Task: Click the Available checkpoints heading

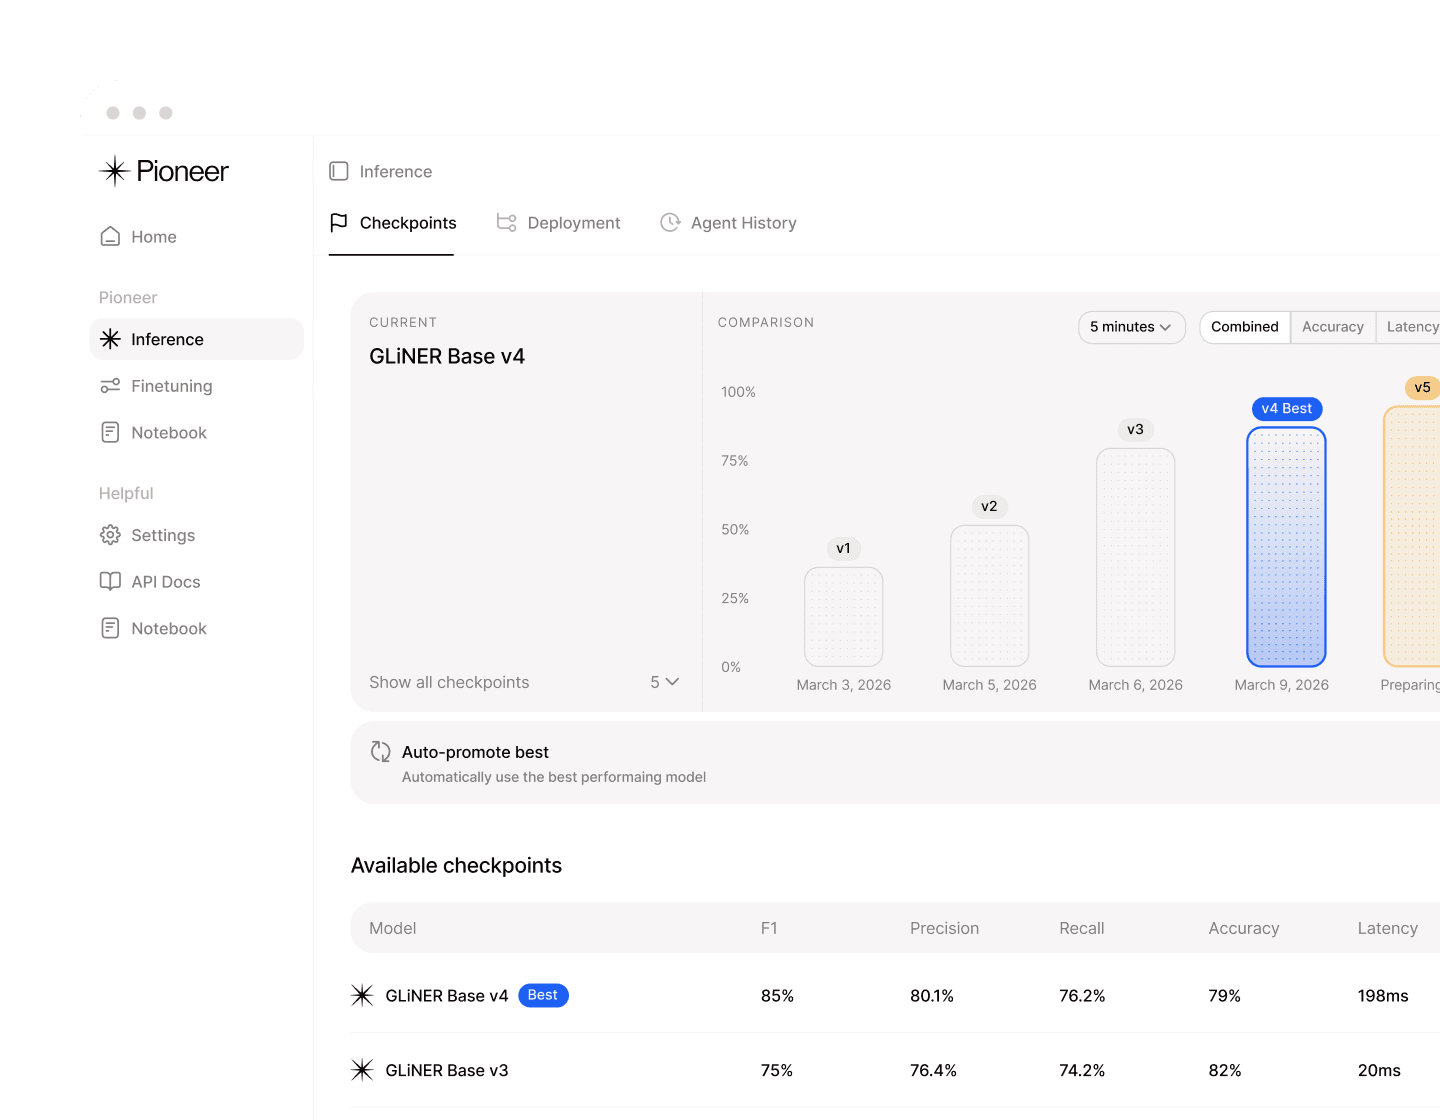Action: click(456, 865)
